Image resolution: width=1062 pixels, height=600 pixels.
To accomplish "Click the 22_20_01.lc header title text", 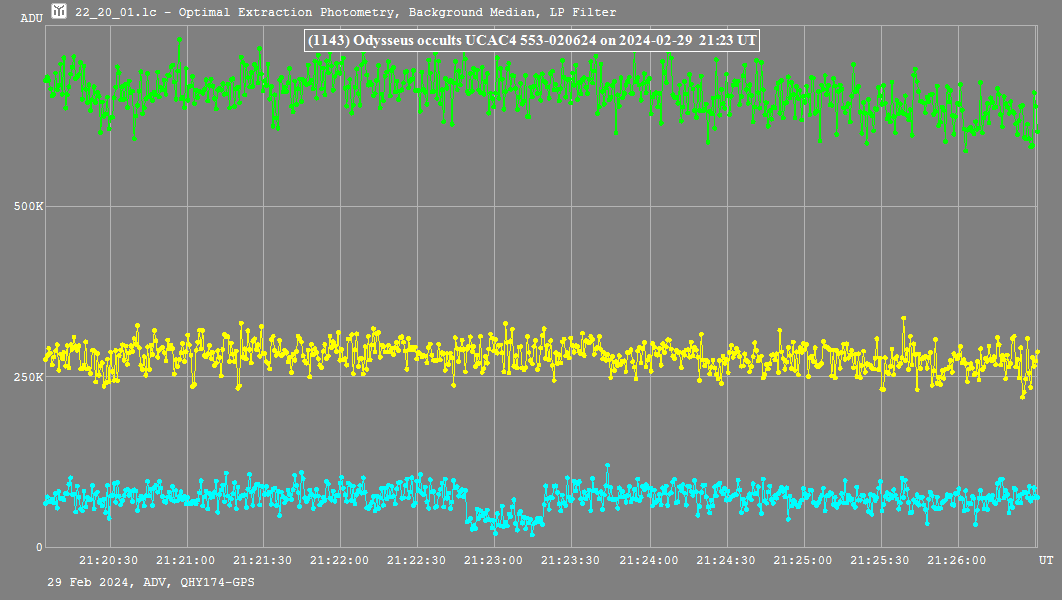I will point(346,12).
